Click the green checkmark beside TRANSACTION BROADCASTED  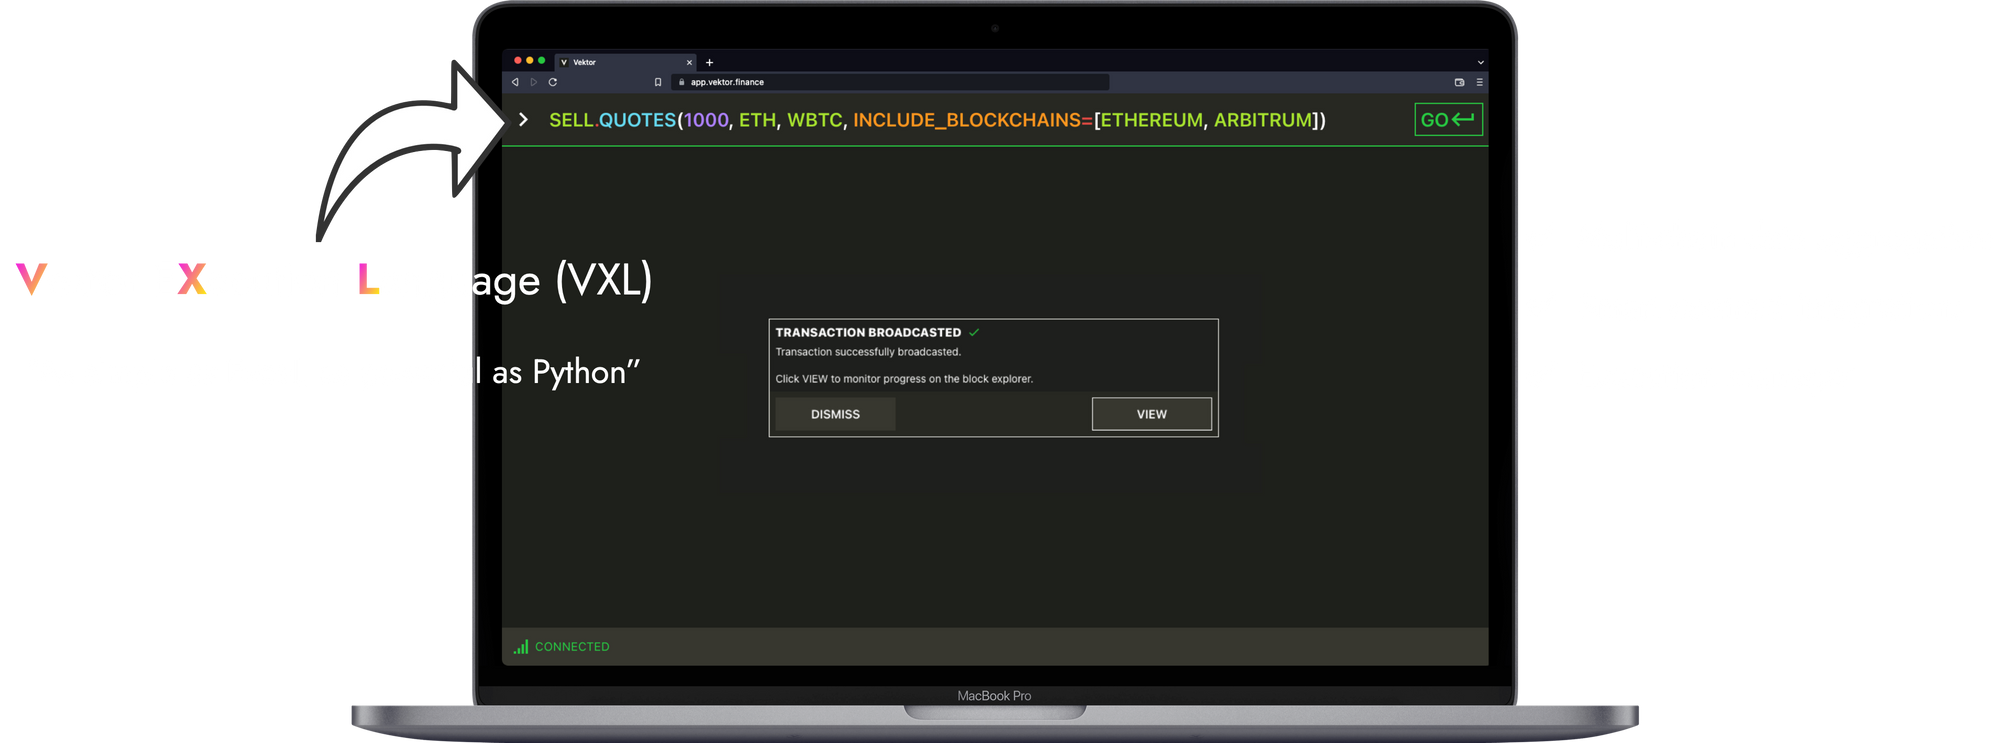[x=974, y=332]
